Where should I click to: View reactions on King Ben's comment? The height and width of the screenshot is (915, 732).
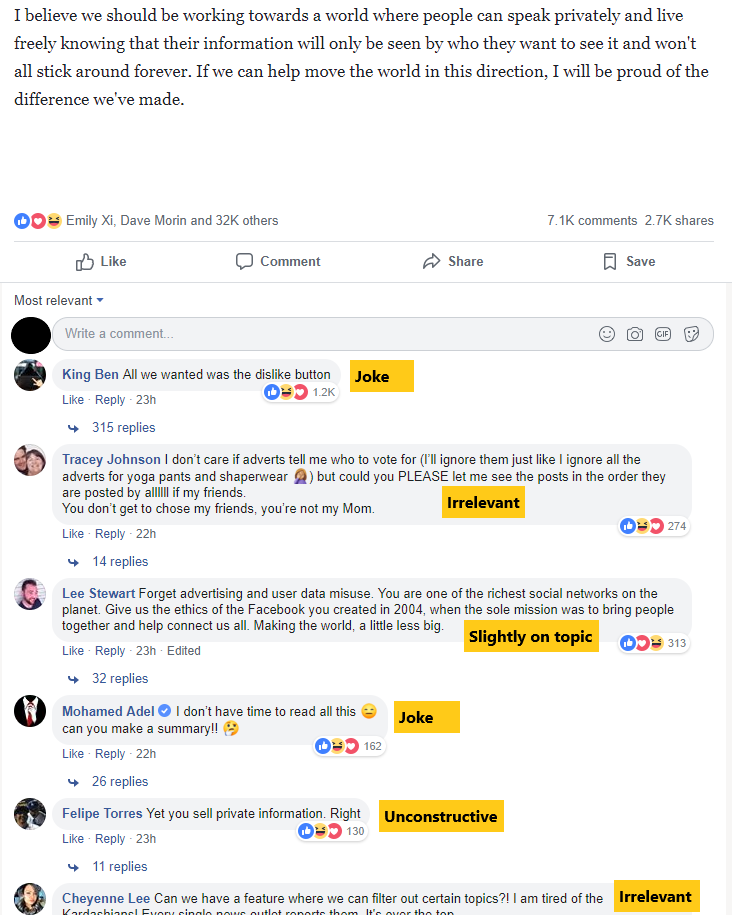click(x=300, y=392)
